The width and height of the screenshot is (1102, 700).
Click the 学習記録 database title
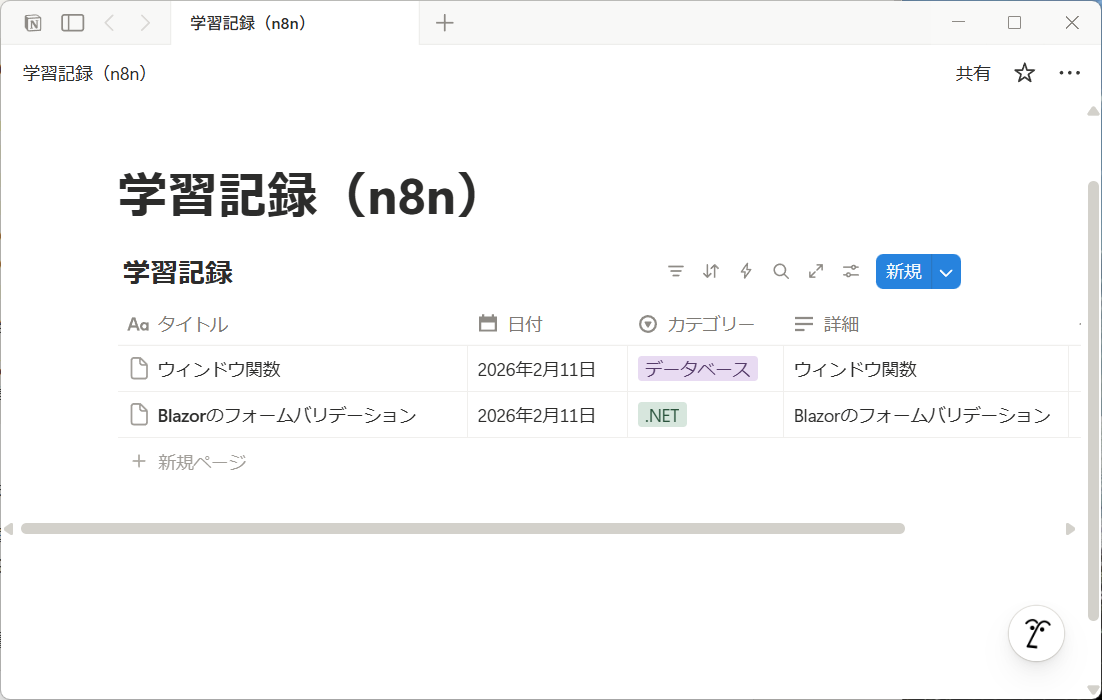(x=178, y=272)
